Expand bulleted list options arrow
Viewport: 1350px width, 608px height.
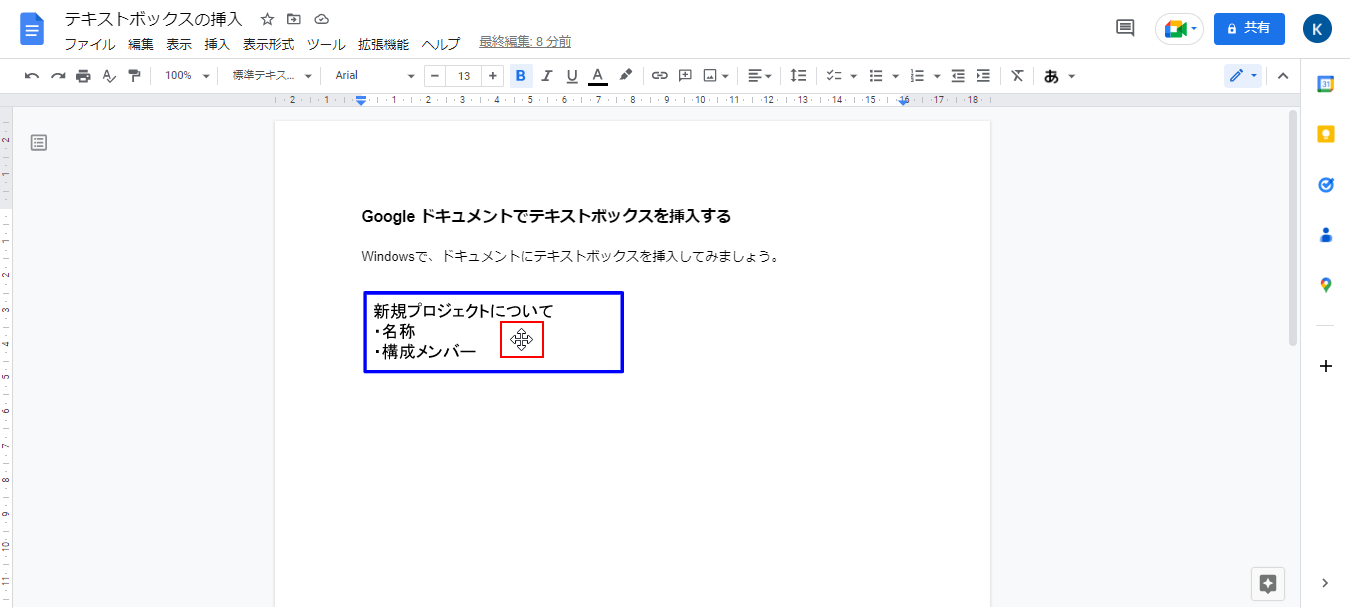point(895,76)
